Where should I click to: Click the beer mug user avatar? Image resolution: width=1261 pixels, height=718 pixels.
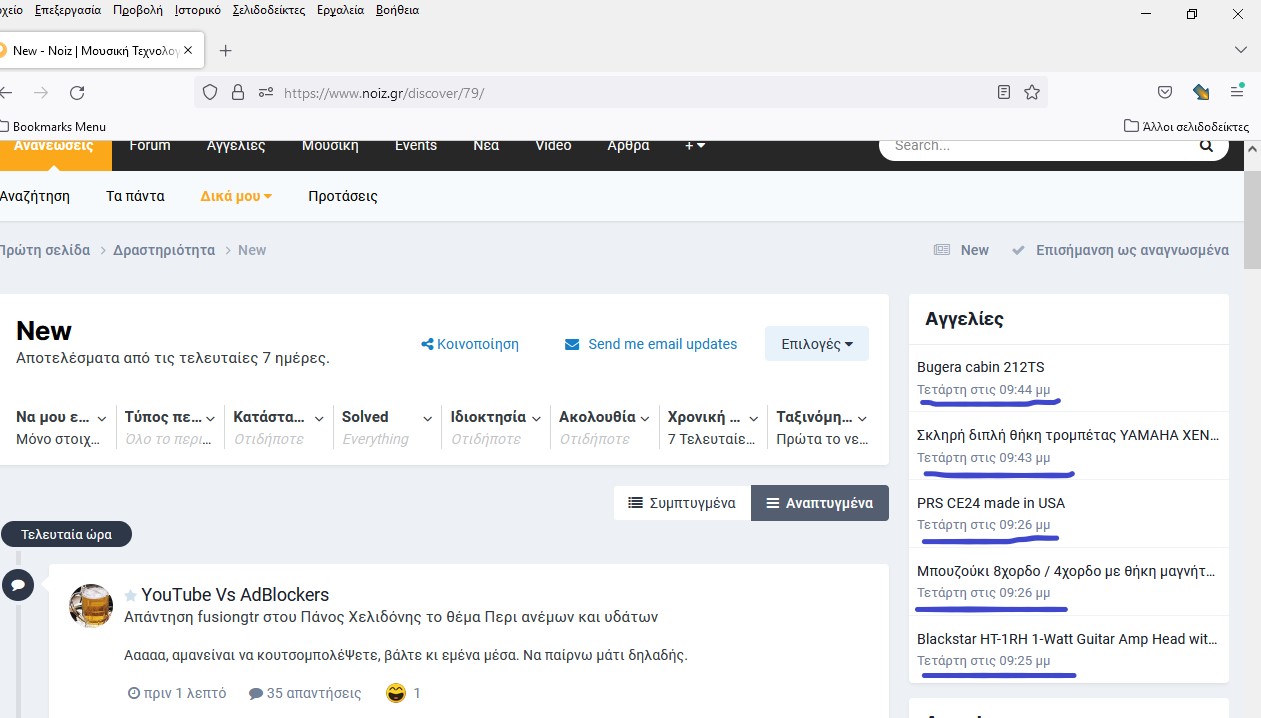(x=90, y=606)
